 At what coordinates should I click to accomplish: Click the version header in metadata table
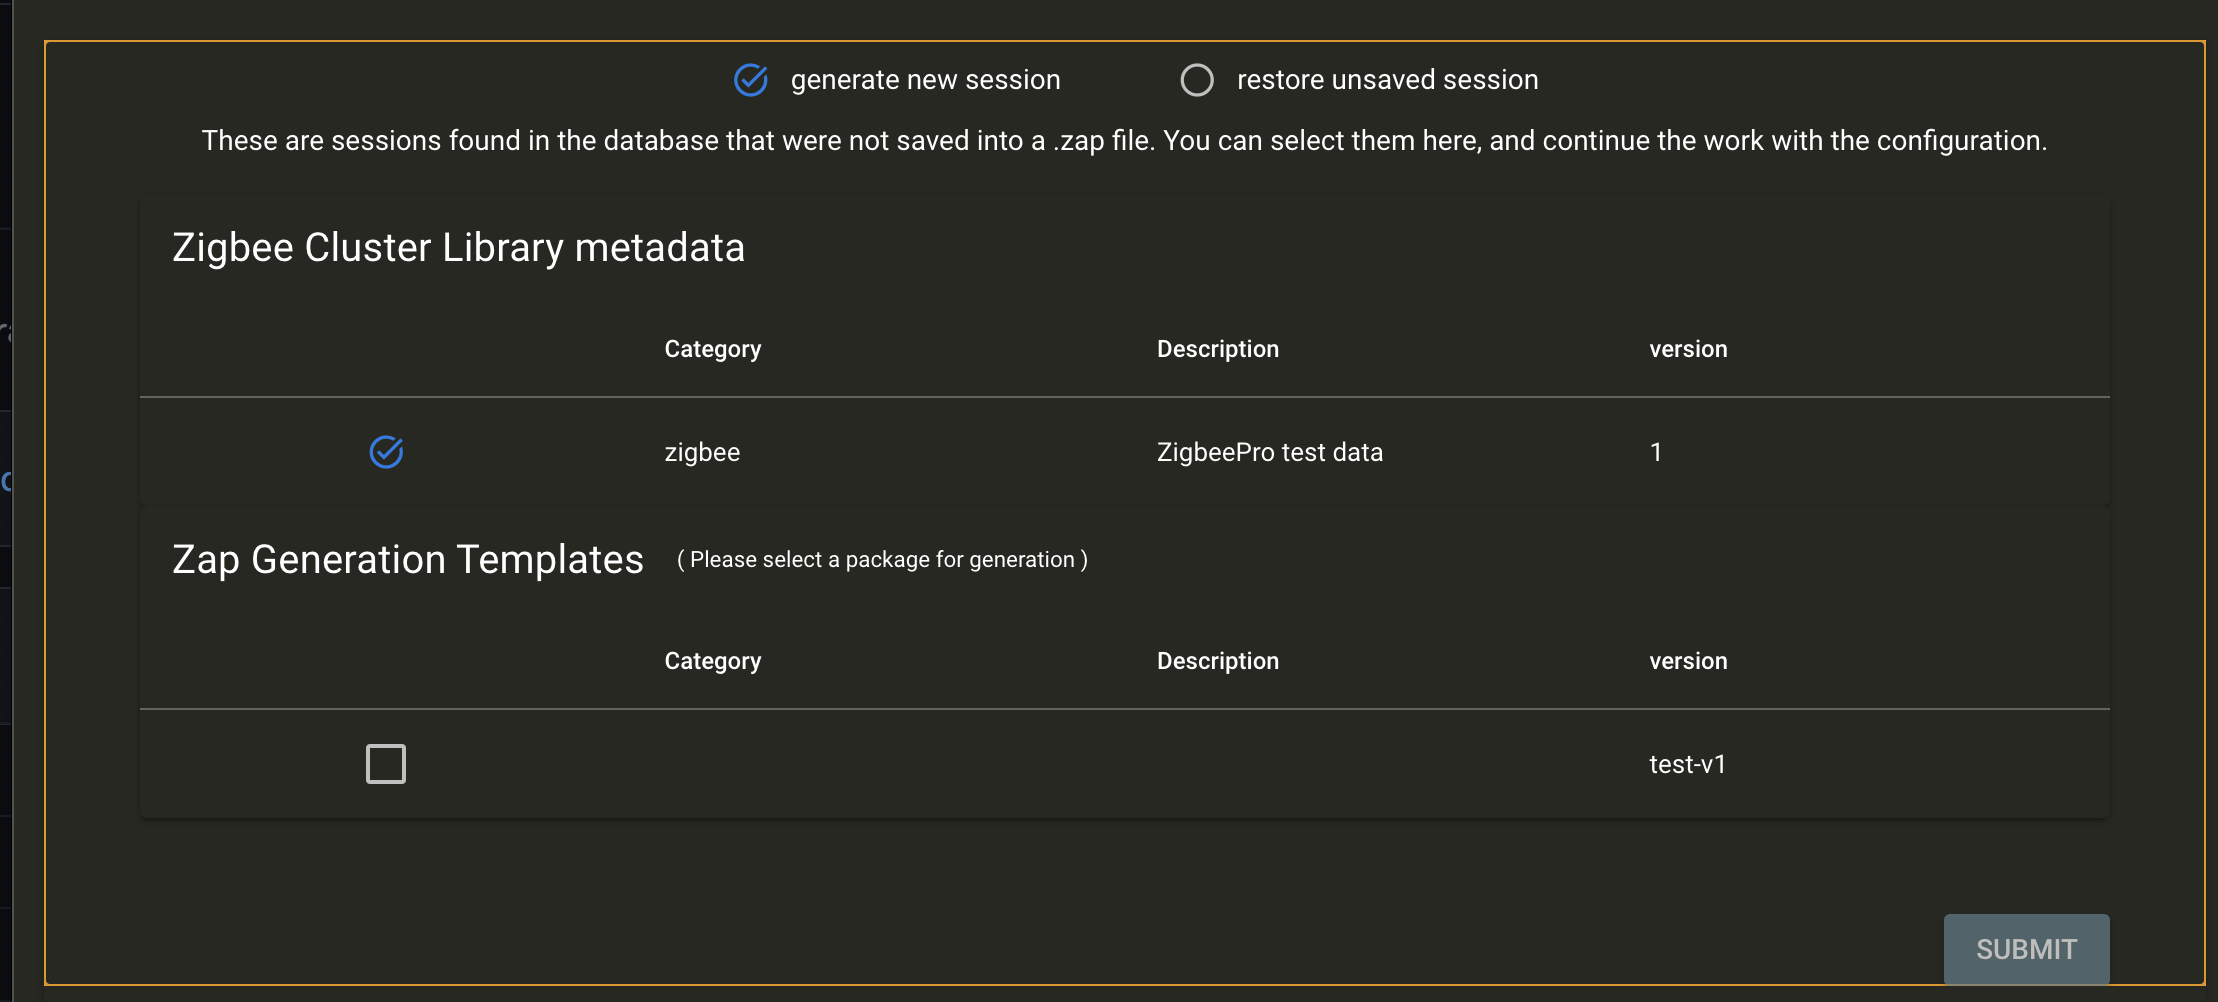tap(1688, 348)
